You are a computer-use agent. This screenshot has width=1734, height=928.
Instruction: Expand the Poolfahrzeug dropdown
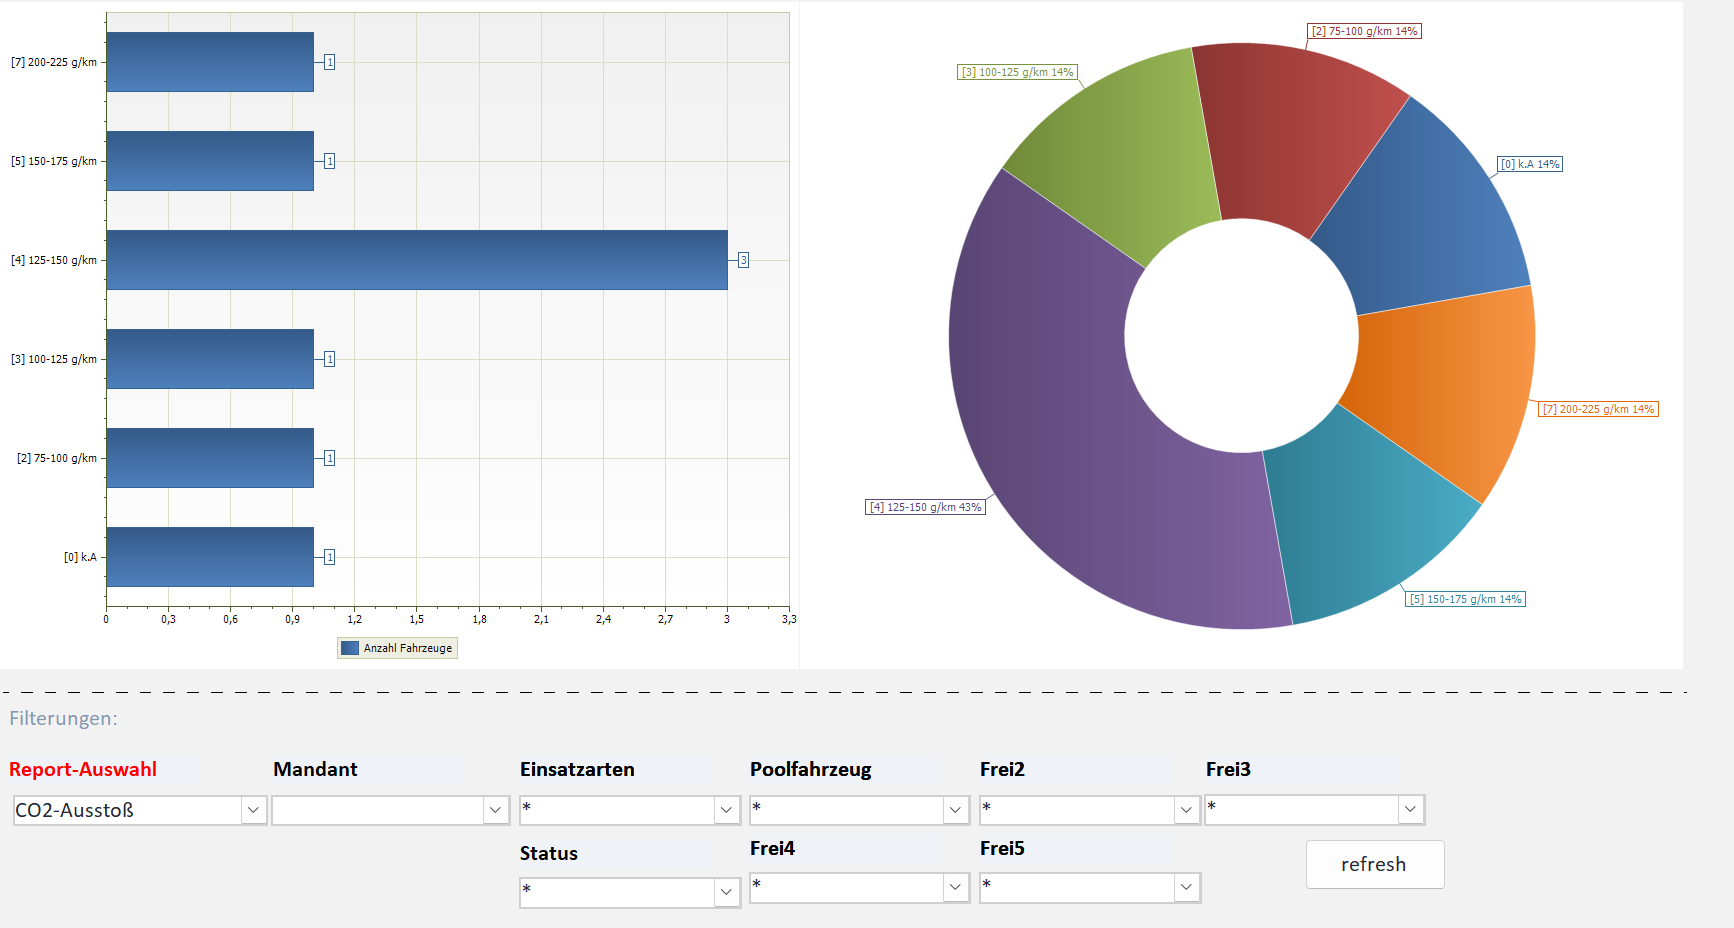(x=860, y=810)
